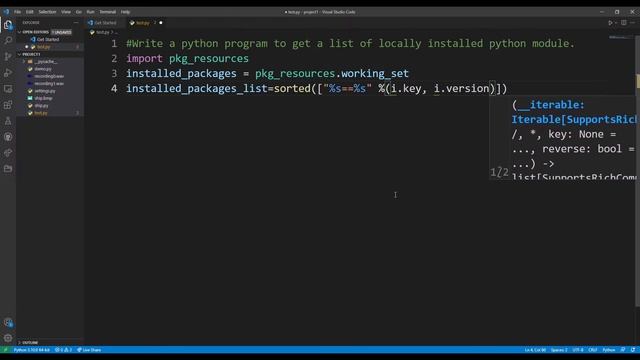Open the Help menu
The image size is (640, 360).
[x=125, y=12]
